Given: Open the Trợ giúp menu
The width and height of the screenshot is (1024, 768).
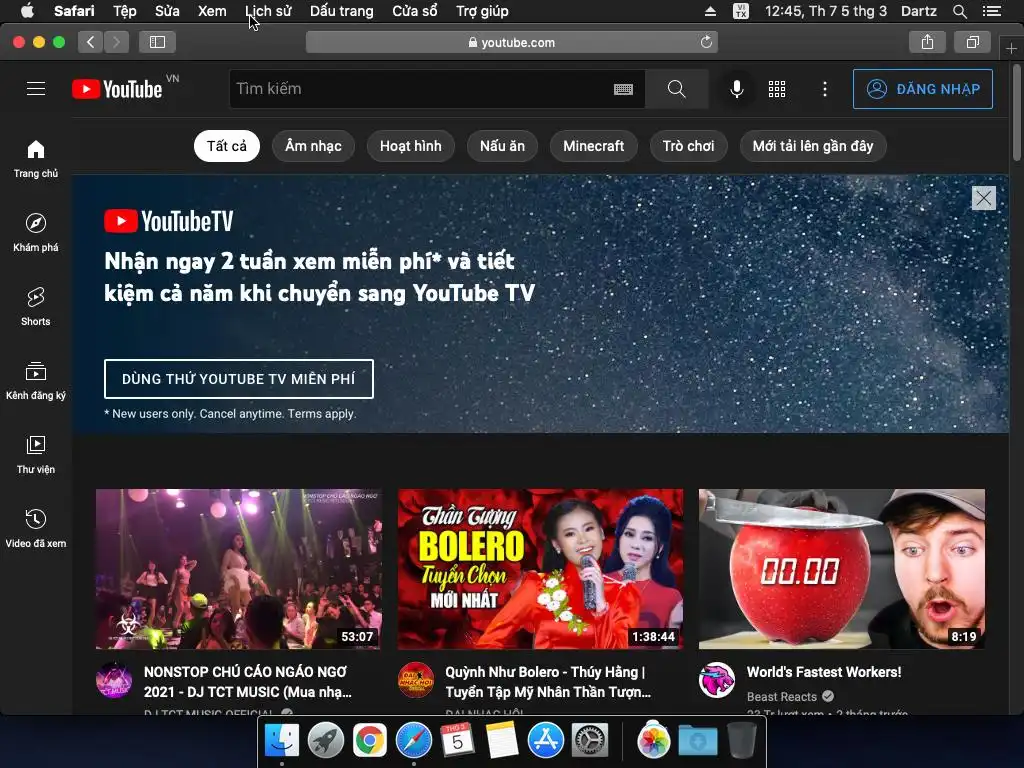Looking at the screenshot, I should click(482, 11).
